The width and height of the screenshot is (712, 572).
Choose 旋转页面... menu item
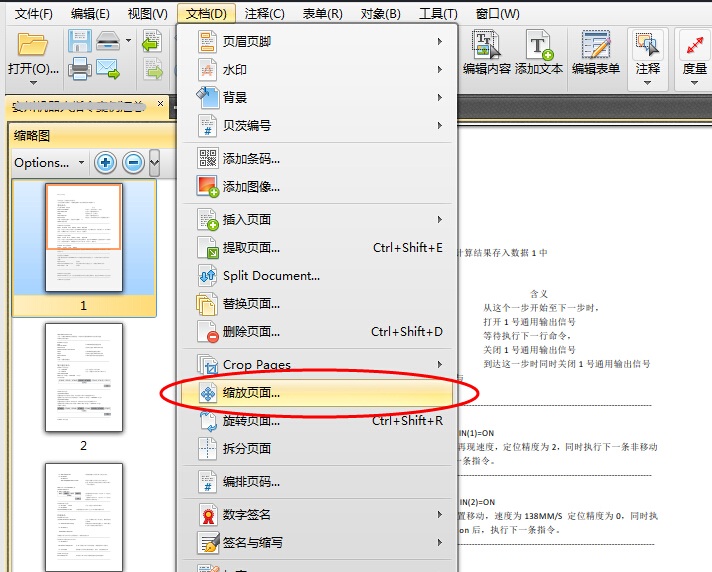click(317, 421)
